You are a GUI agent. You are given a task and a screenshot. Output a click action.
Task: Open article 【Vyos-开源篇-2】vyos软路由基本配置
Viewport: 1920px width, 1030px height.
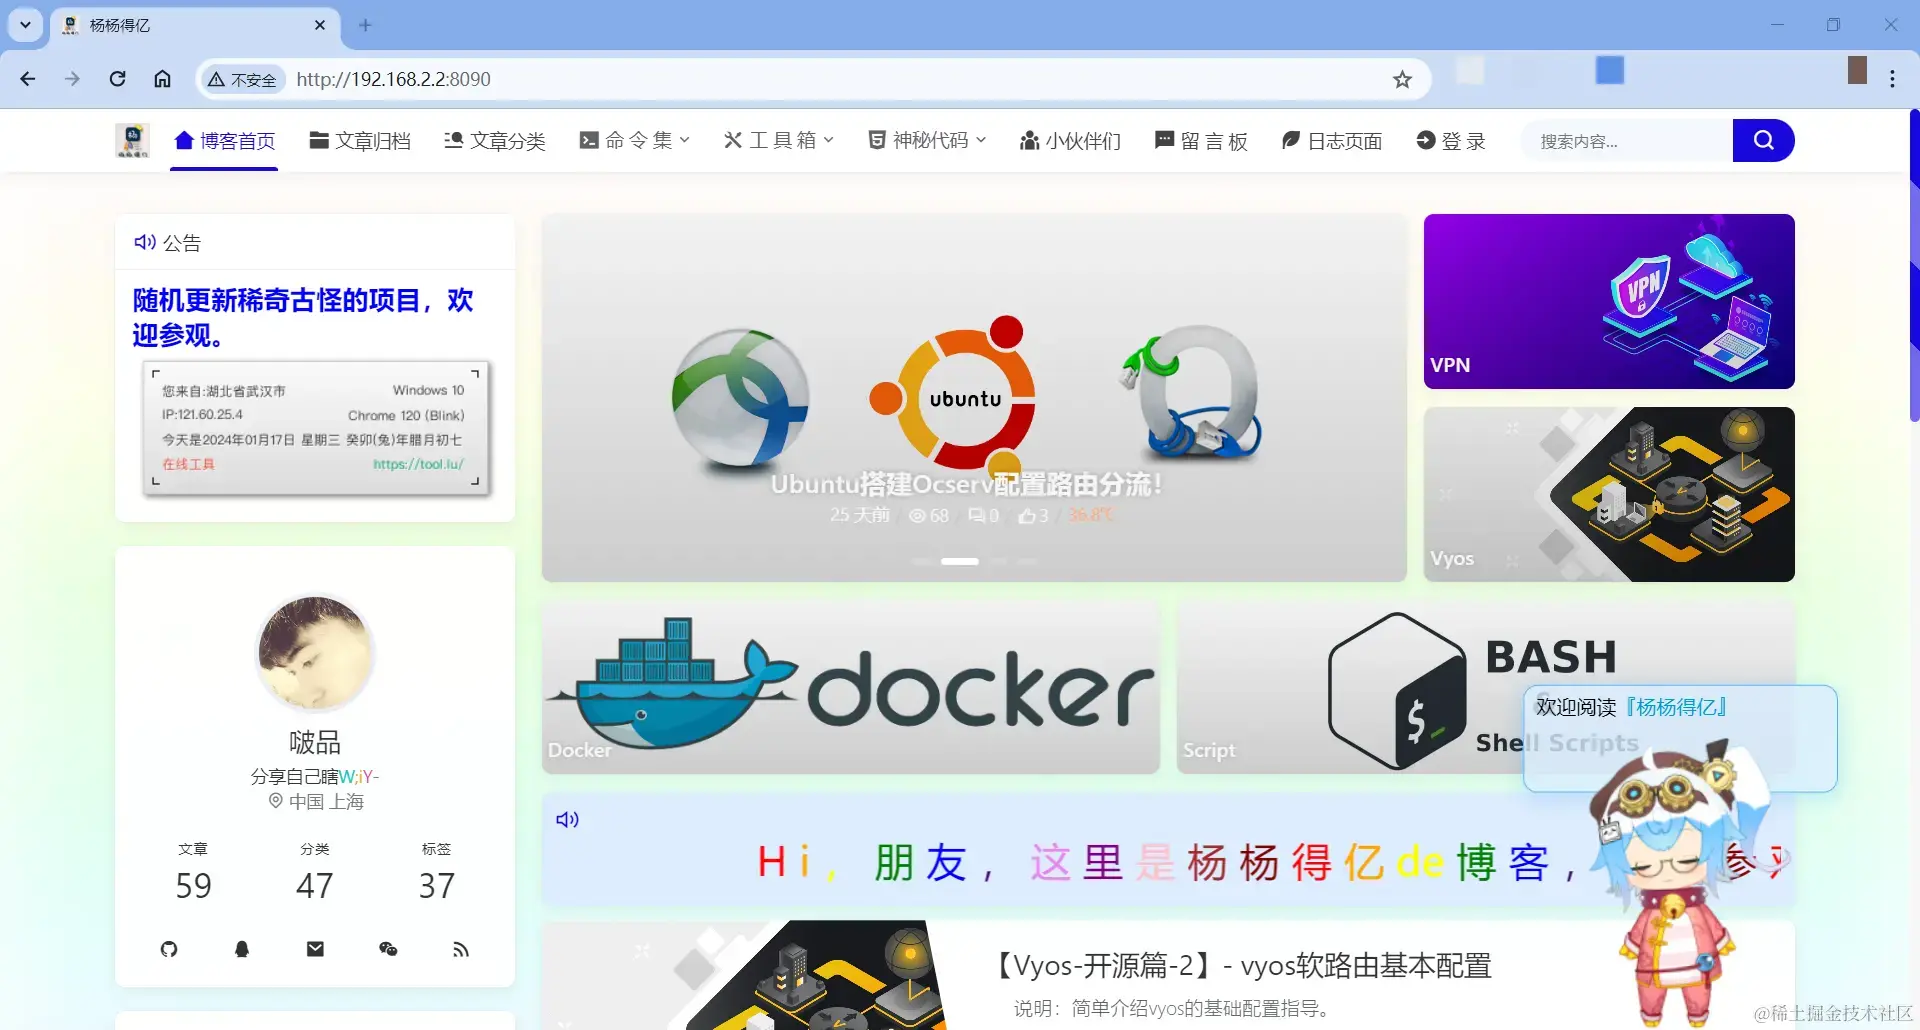click(1241, 966)
